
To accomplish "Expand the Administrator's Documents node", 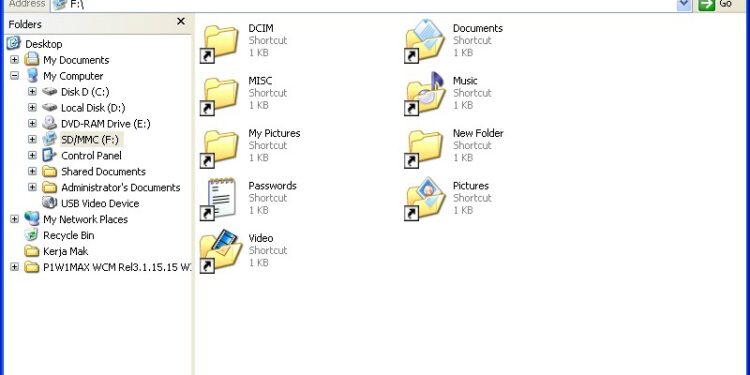I will (32, 187).
